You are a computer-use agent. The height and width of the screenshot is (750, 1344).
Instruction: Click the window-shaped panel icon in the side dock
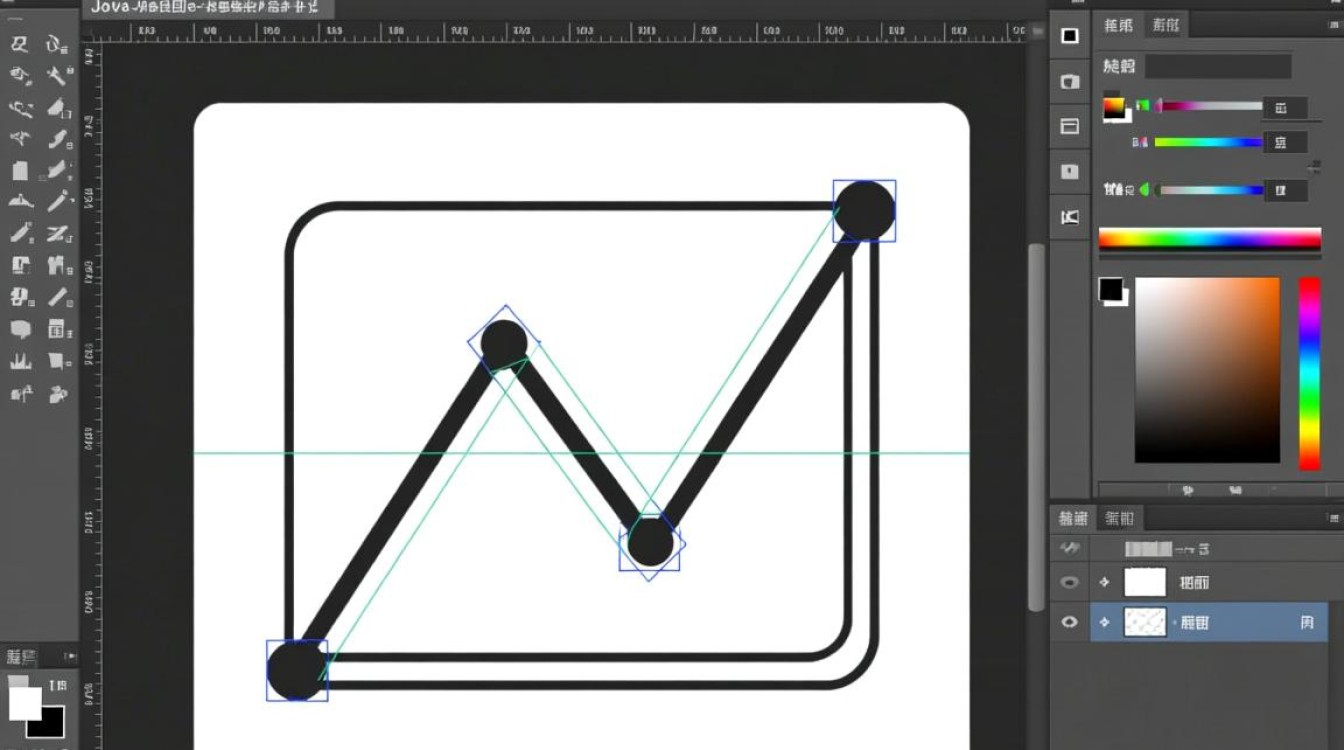click(1070, 127)
